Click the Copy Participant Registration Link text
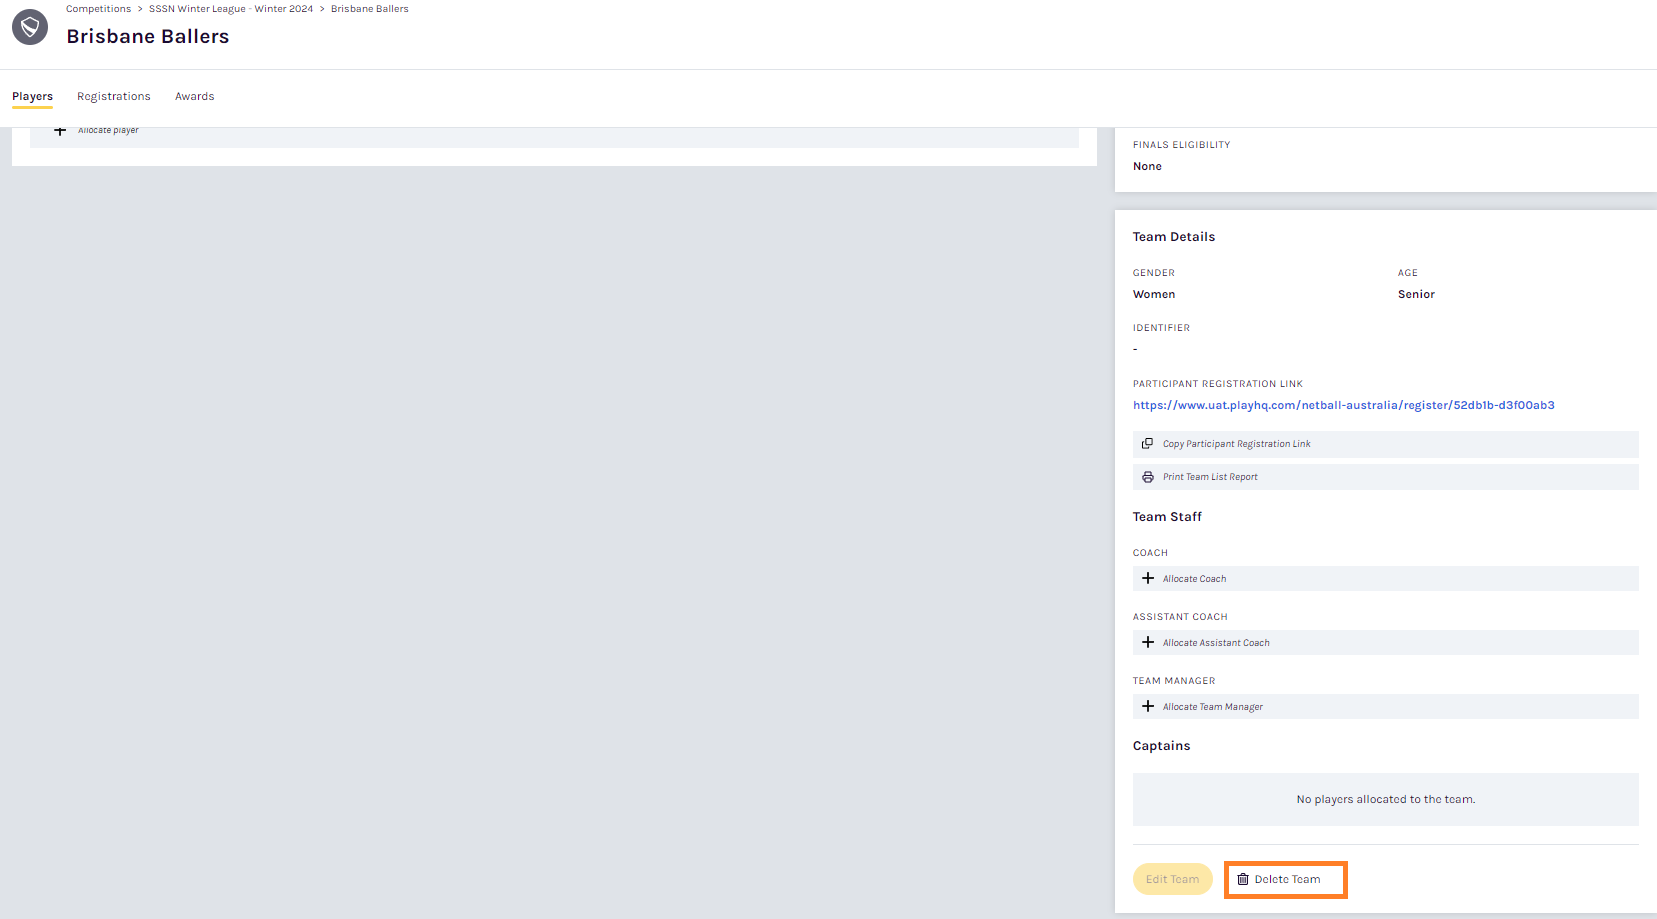The image size is (1657, 919). [x=1236, y=444]
